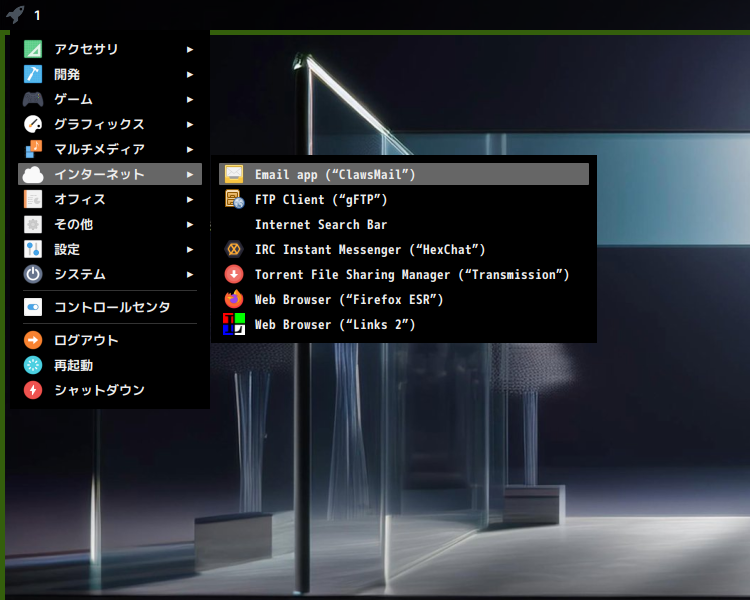This screenshot has width=750, height=600.
Task: Launch IRC Instant Messenger HexChat
Action: 404,249
